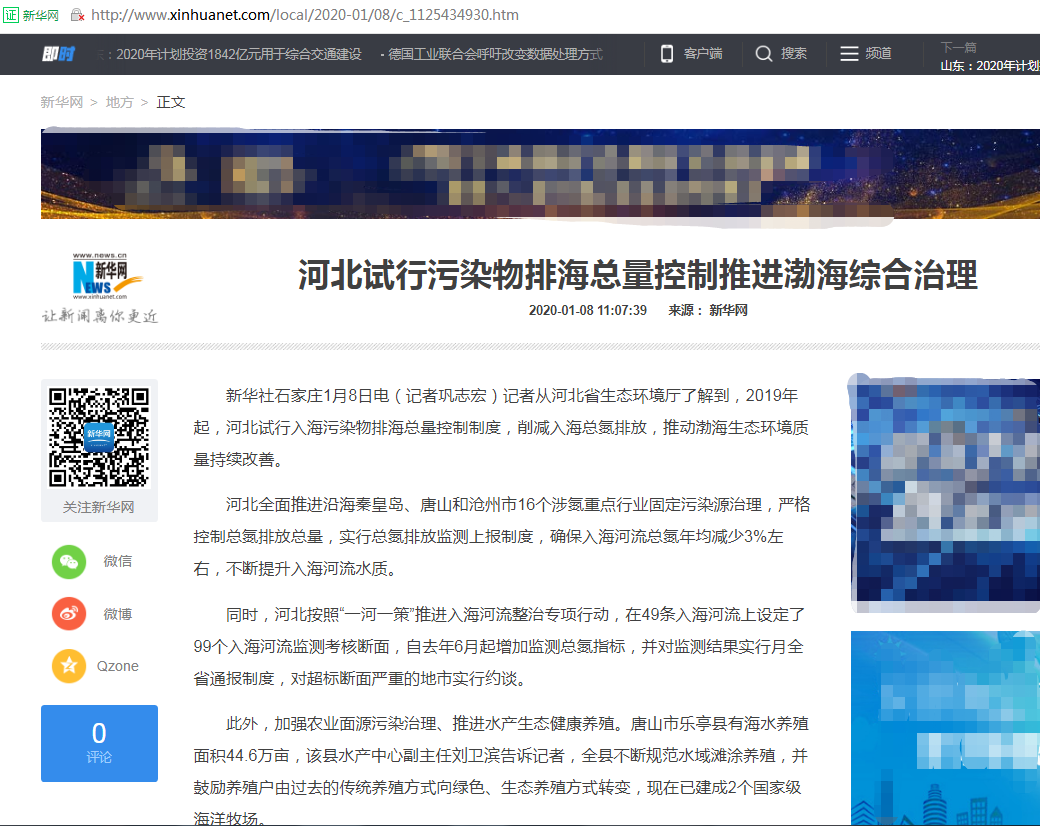Viewport: 1040px width, 826px height.
Task: Click the upper right sidebar ad image
Action: 944,493
